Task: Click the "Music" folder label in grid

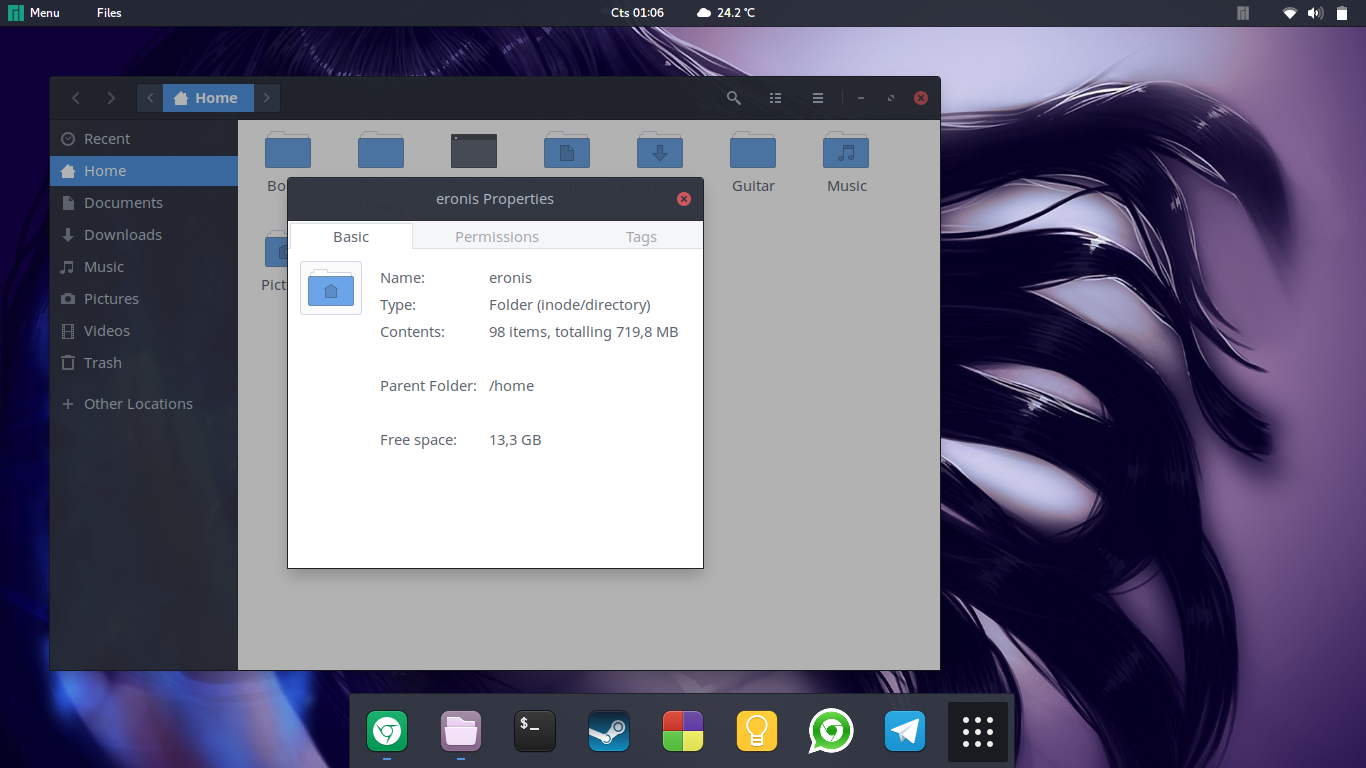Action: [x=847, y=186]
